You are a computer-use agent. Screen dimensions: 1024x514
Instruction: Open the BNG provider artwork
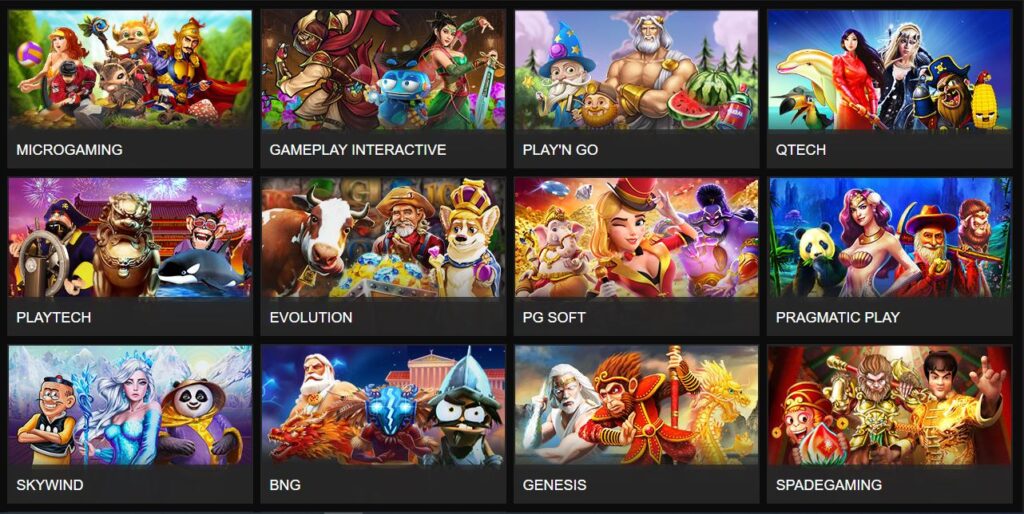pos(383,406)
